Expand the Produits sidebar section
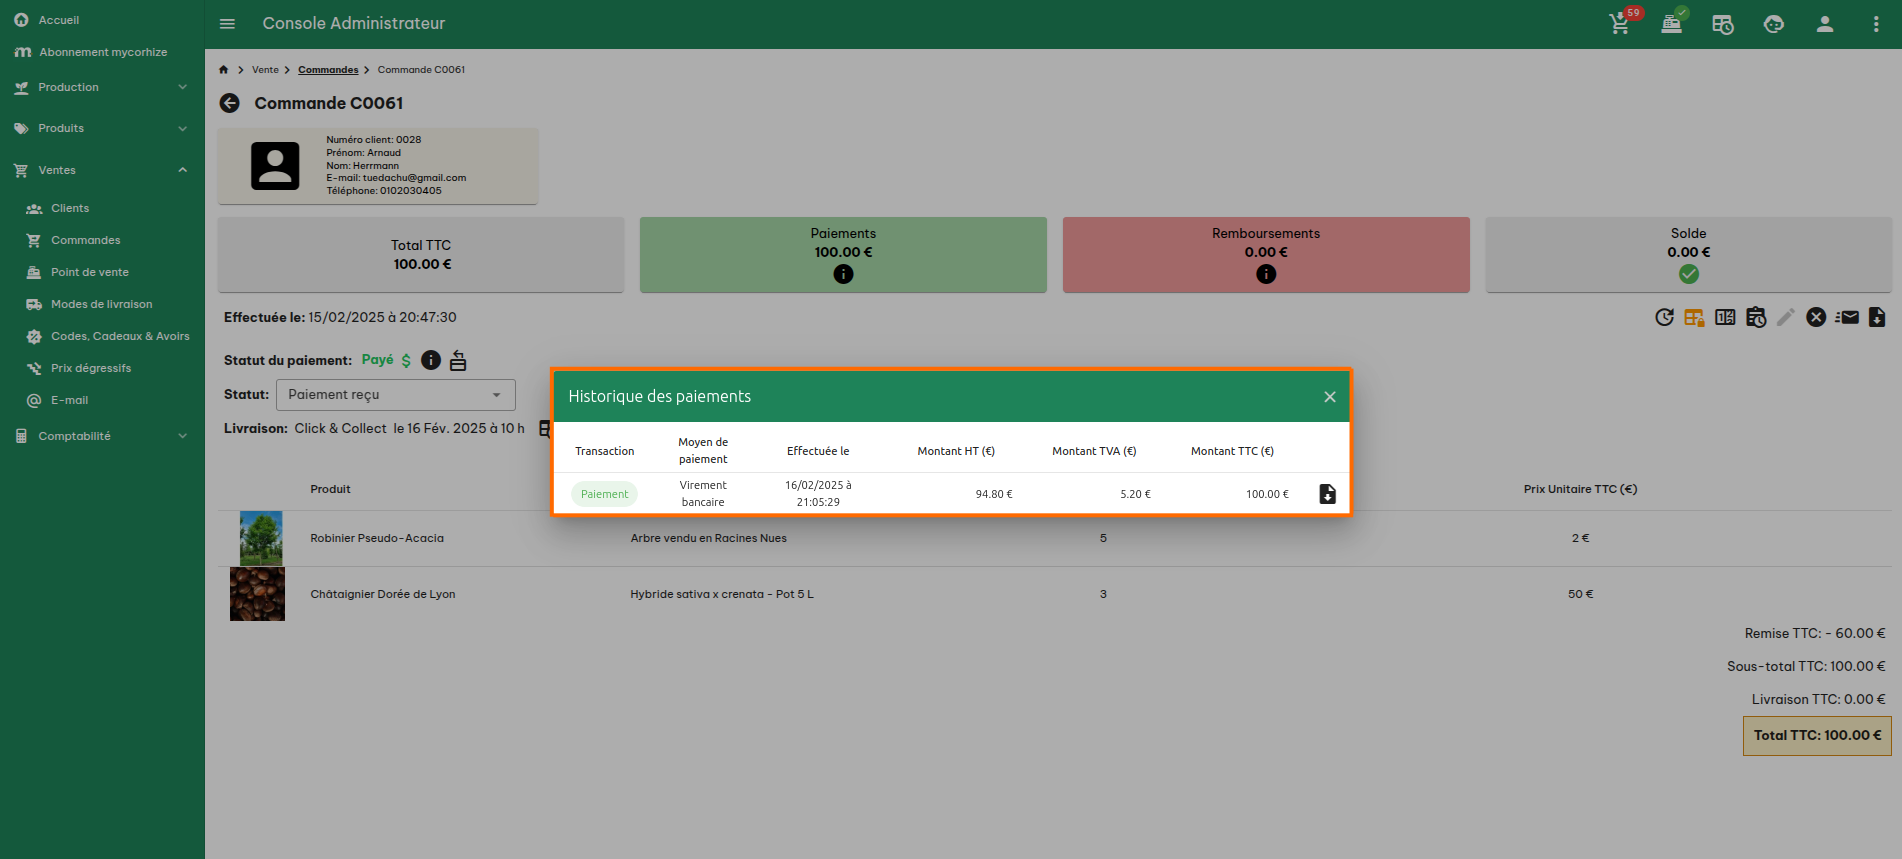The width and height of the screenshot is (1902, 859). (x=102, y=129)
